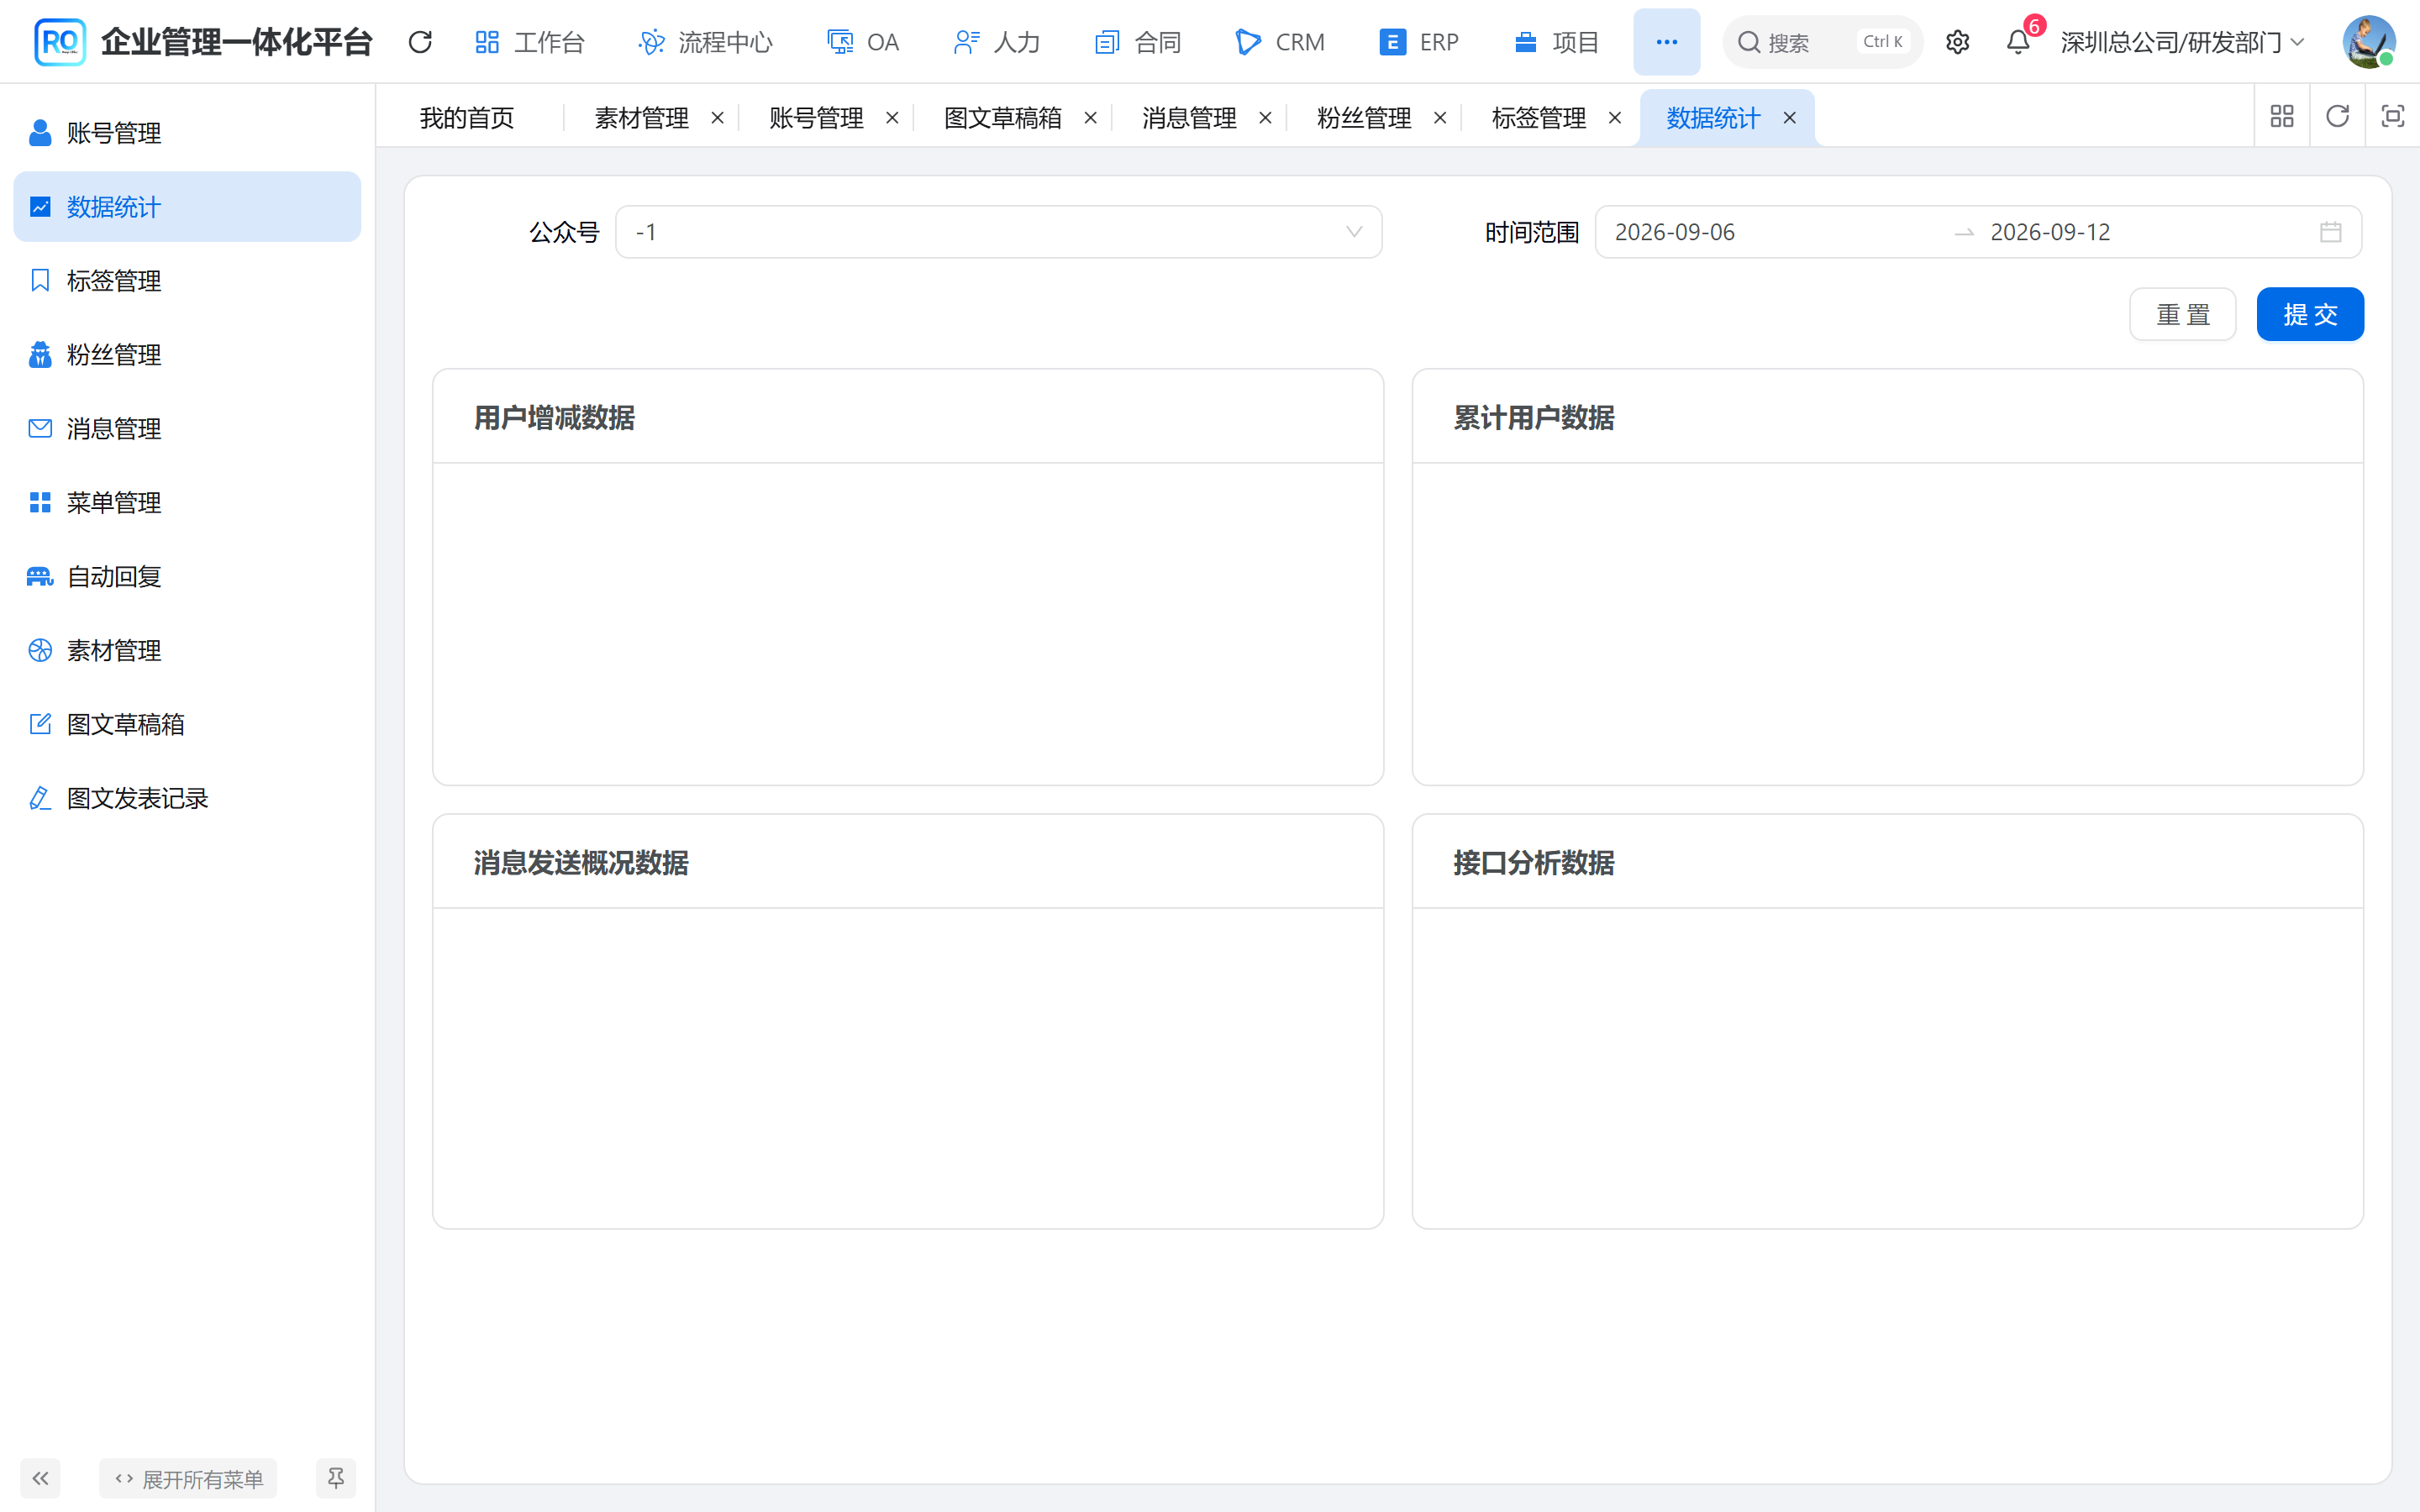Open 菜单管理 in sidebar
Screen dimensions: 2420x1512
(187, 502)
